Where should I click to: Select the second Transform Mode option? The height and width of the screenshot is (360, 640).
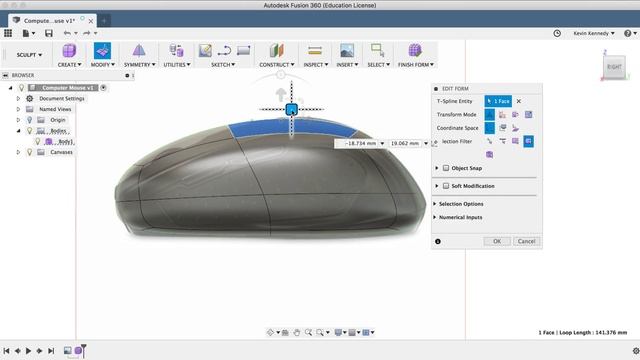coord(502,115)
